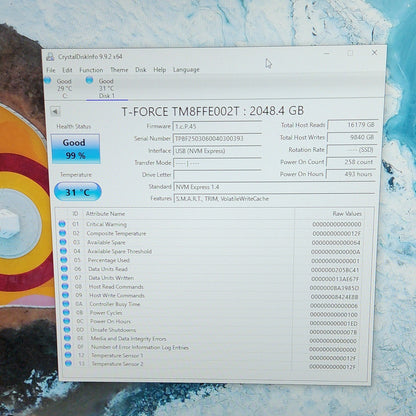Viewport: 416px width, 416px height.
Task: Click the Raw Values column header
Action: pyautogui.click(x=347, y=214)
